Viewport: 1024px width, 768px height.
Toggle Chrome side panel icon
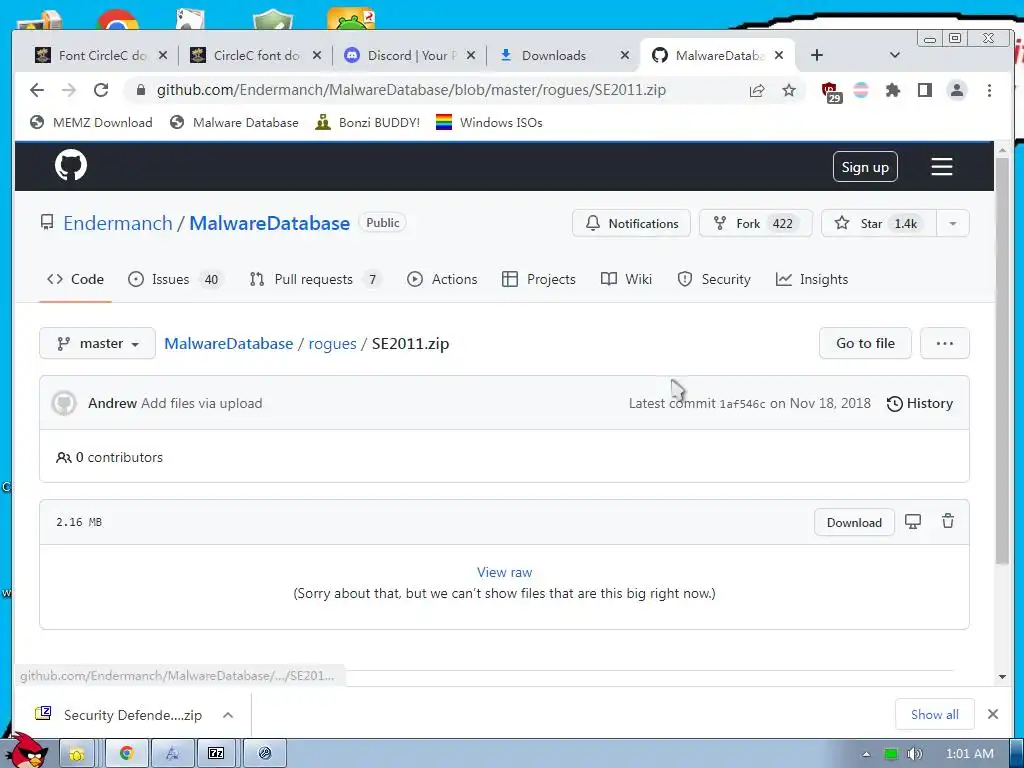925,90
